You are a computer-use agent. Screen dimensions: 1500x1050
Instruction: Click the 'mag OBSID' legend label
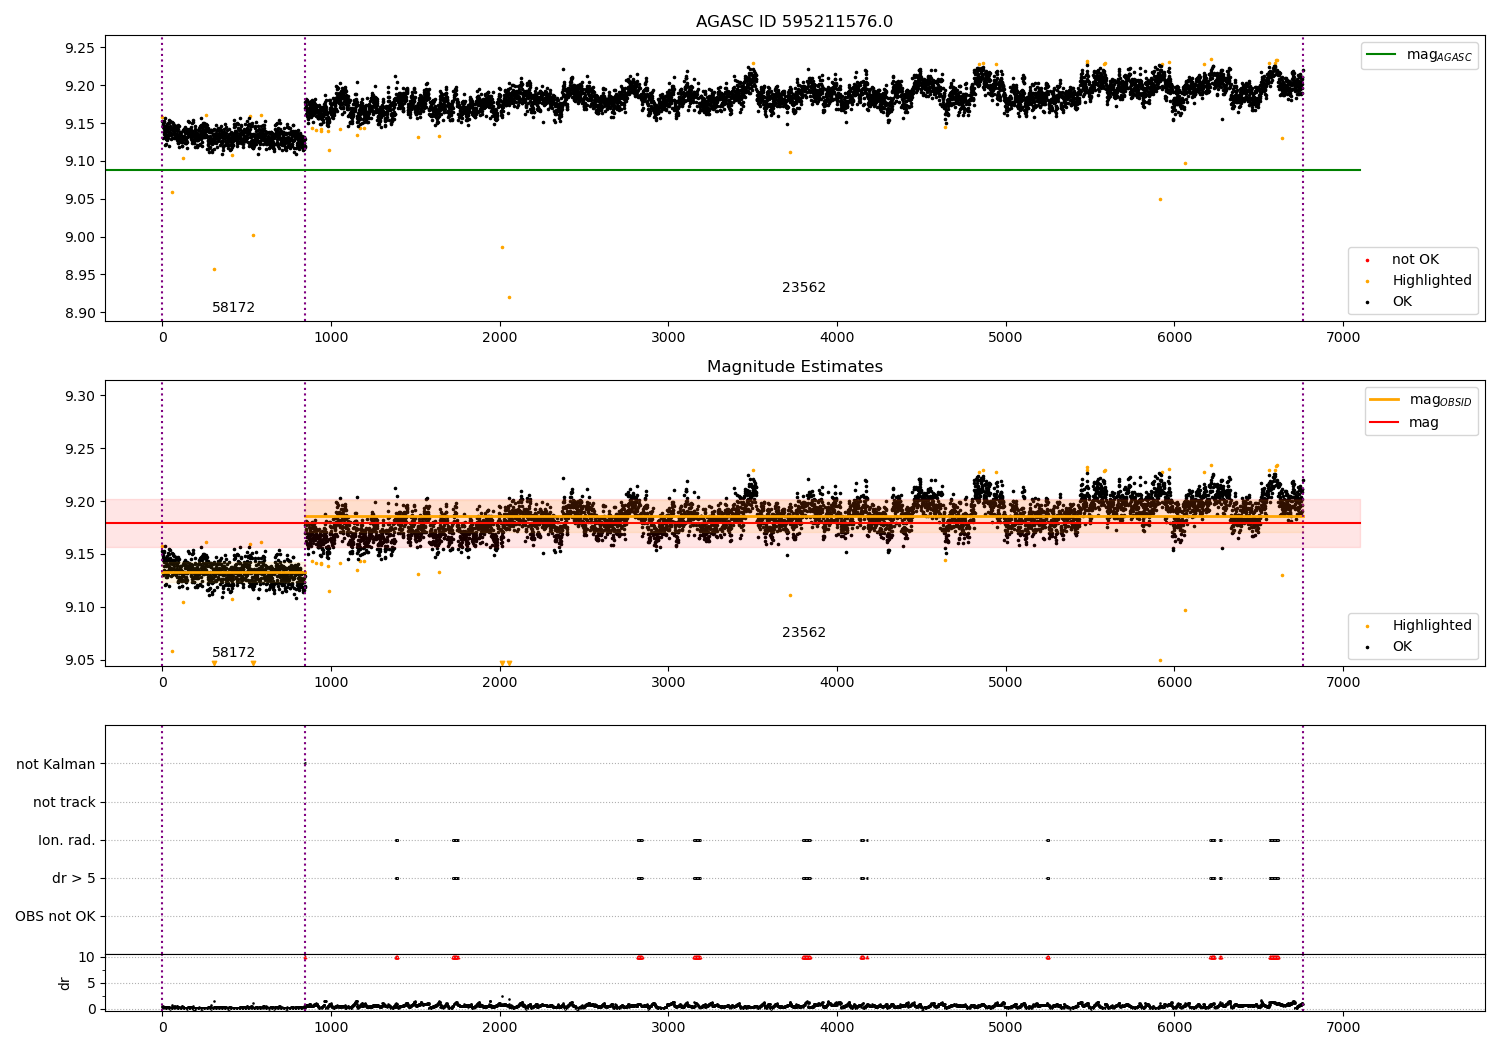click(x=1441, y=400)
